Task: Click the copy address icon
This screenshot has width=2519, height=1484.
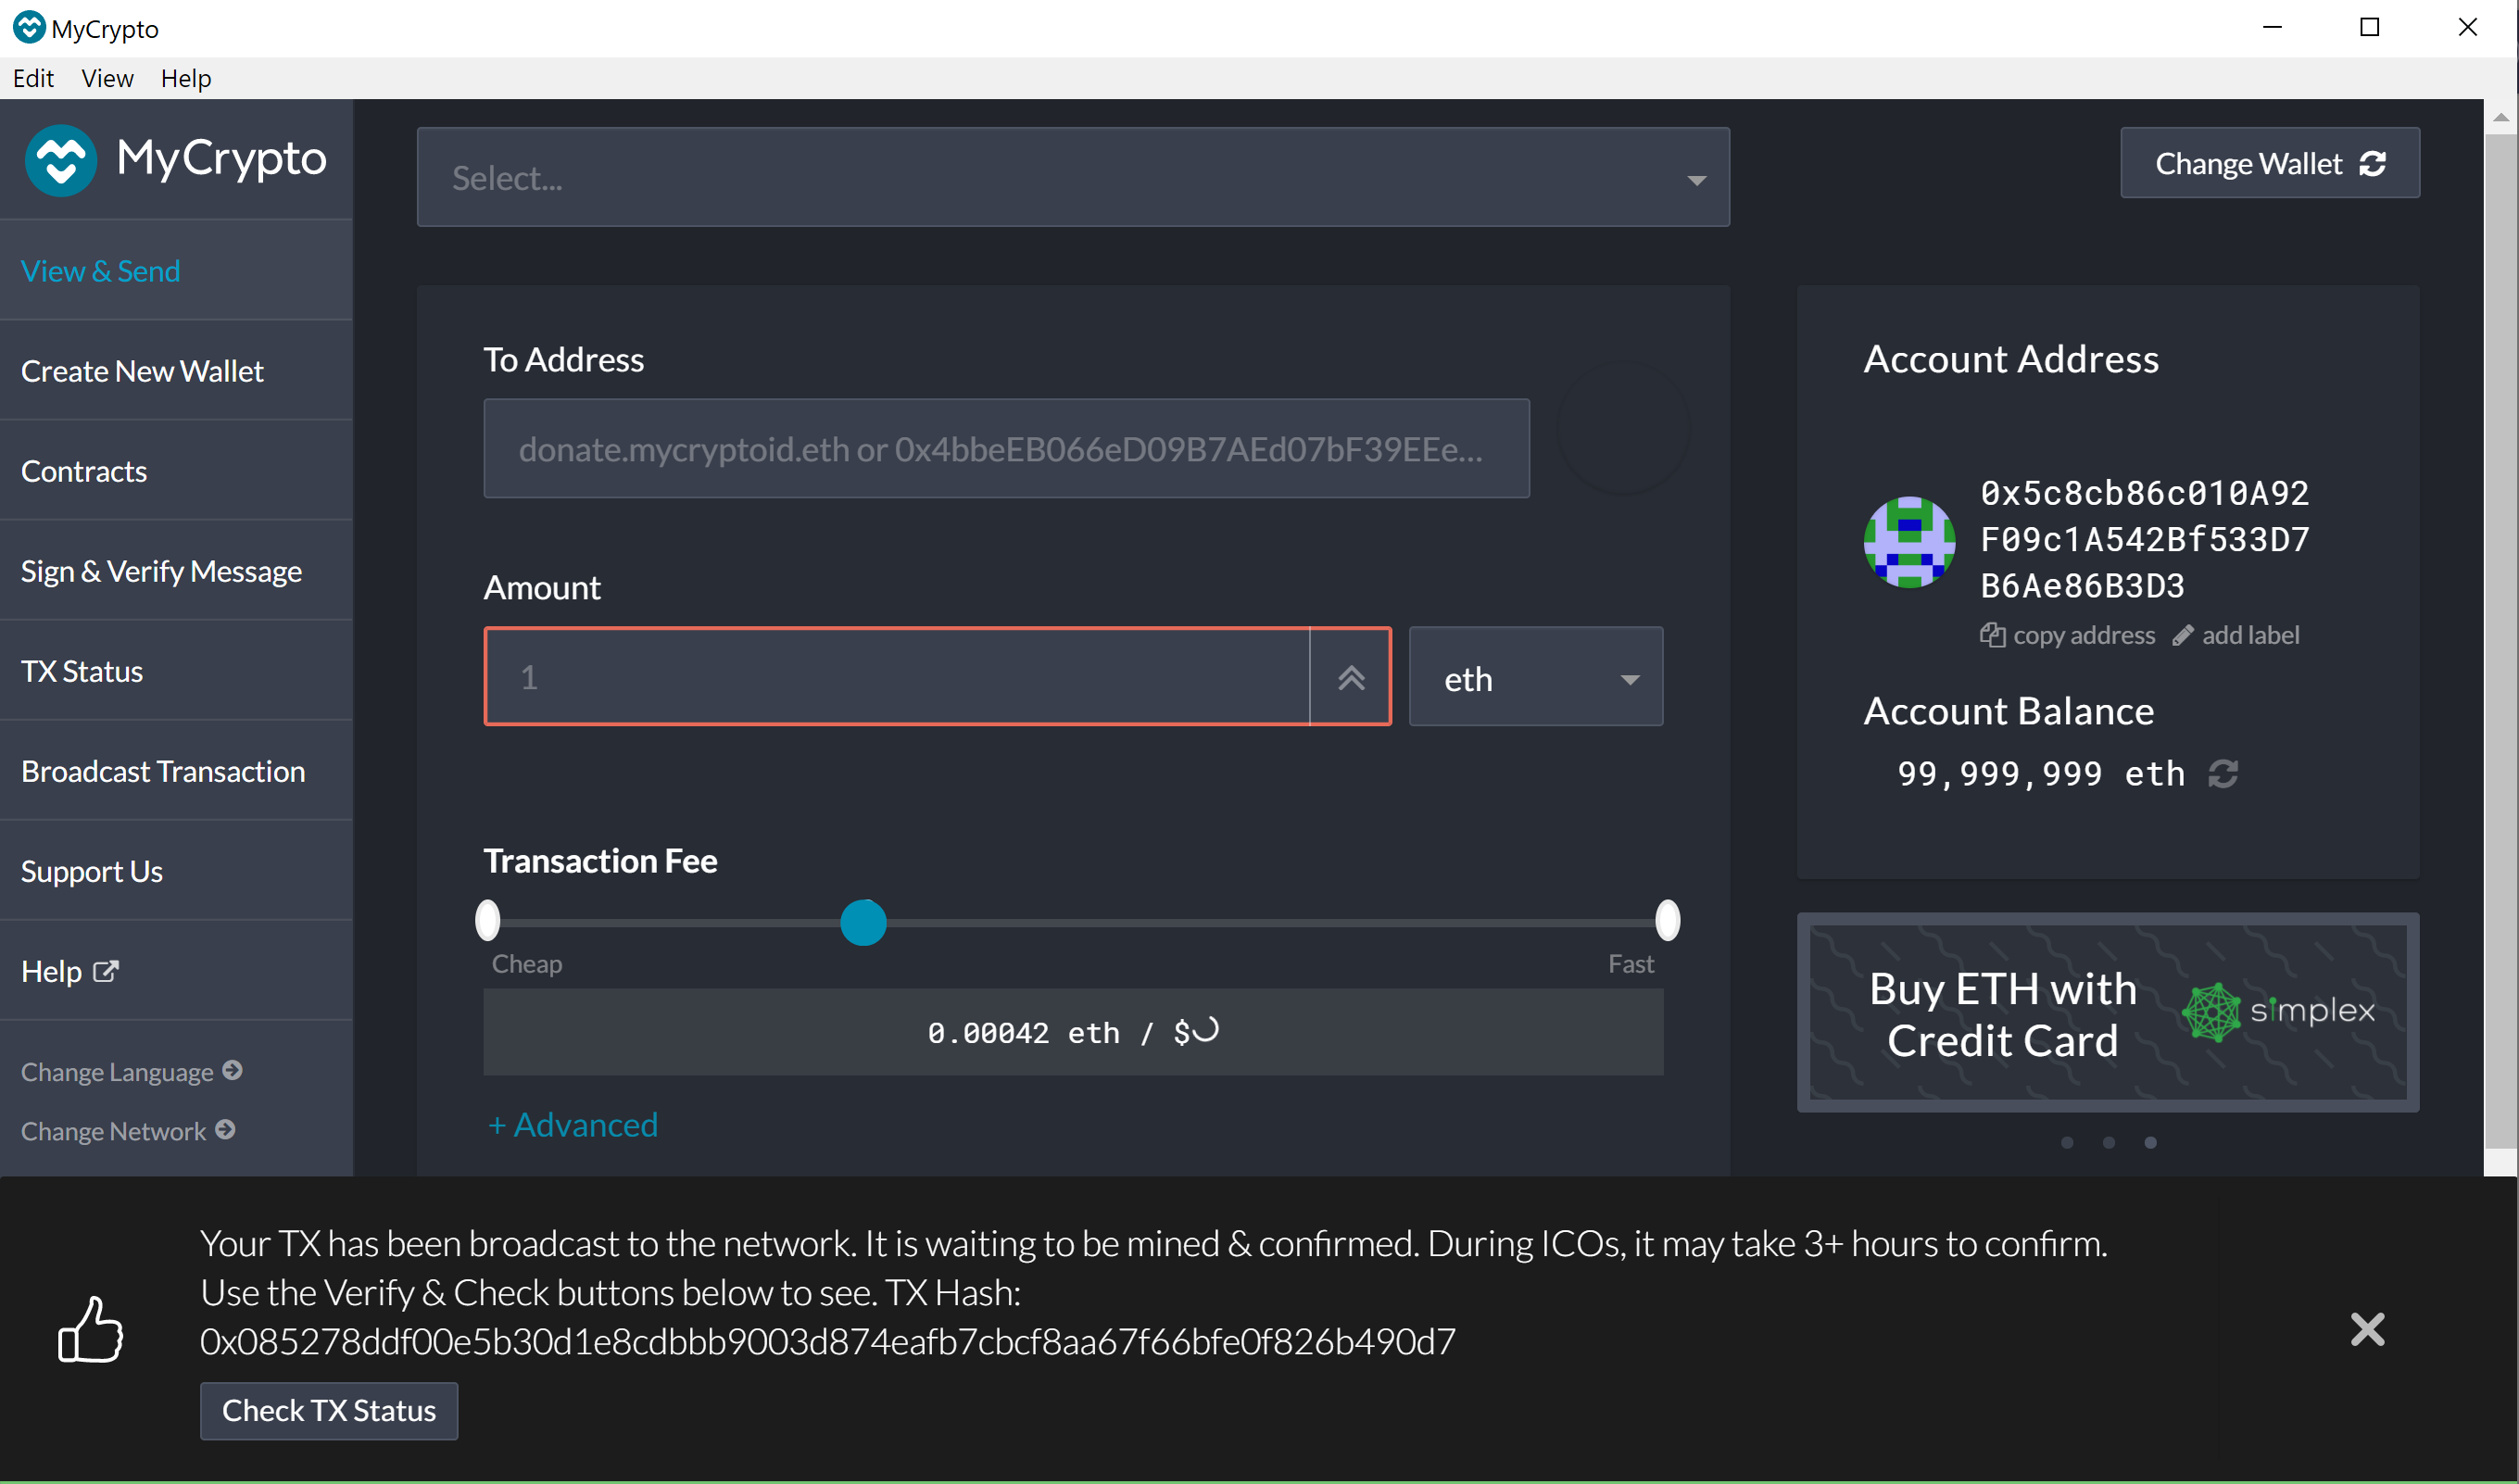Action: 1992,635
